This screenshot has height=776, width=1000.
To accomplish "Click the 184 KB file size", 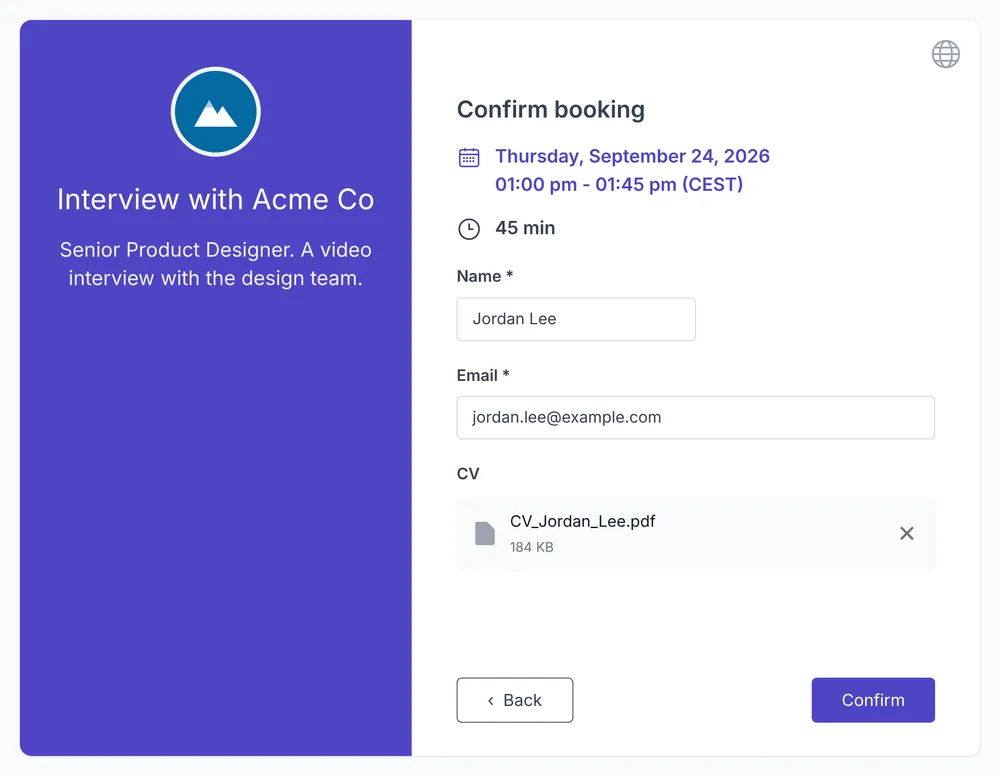I will coord(531,547).
